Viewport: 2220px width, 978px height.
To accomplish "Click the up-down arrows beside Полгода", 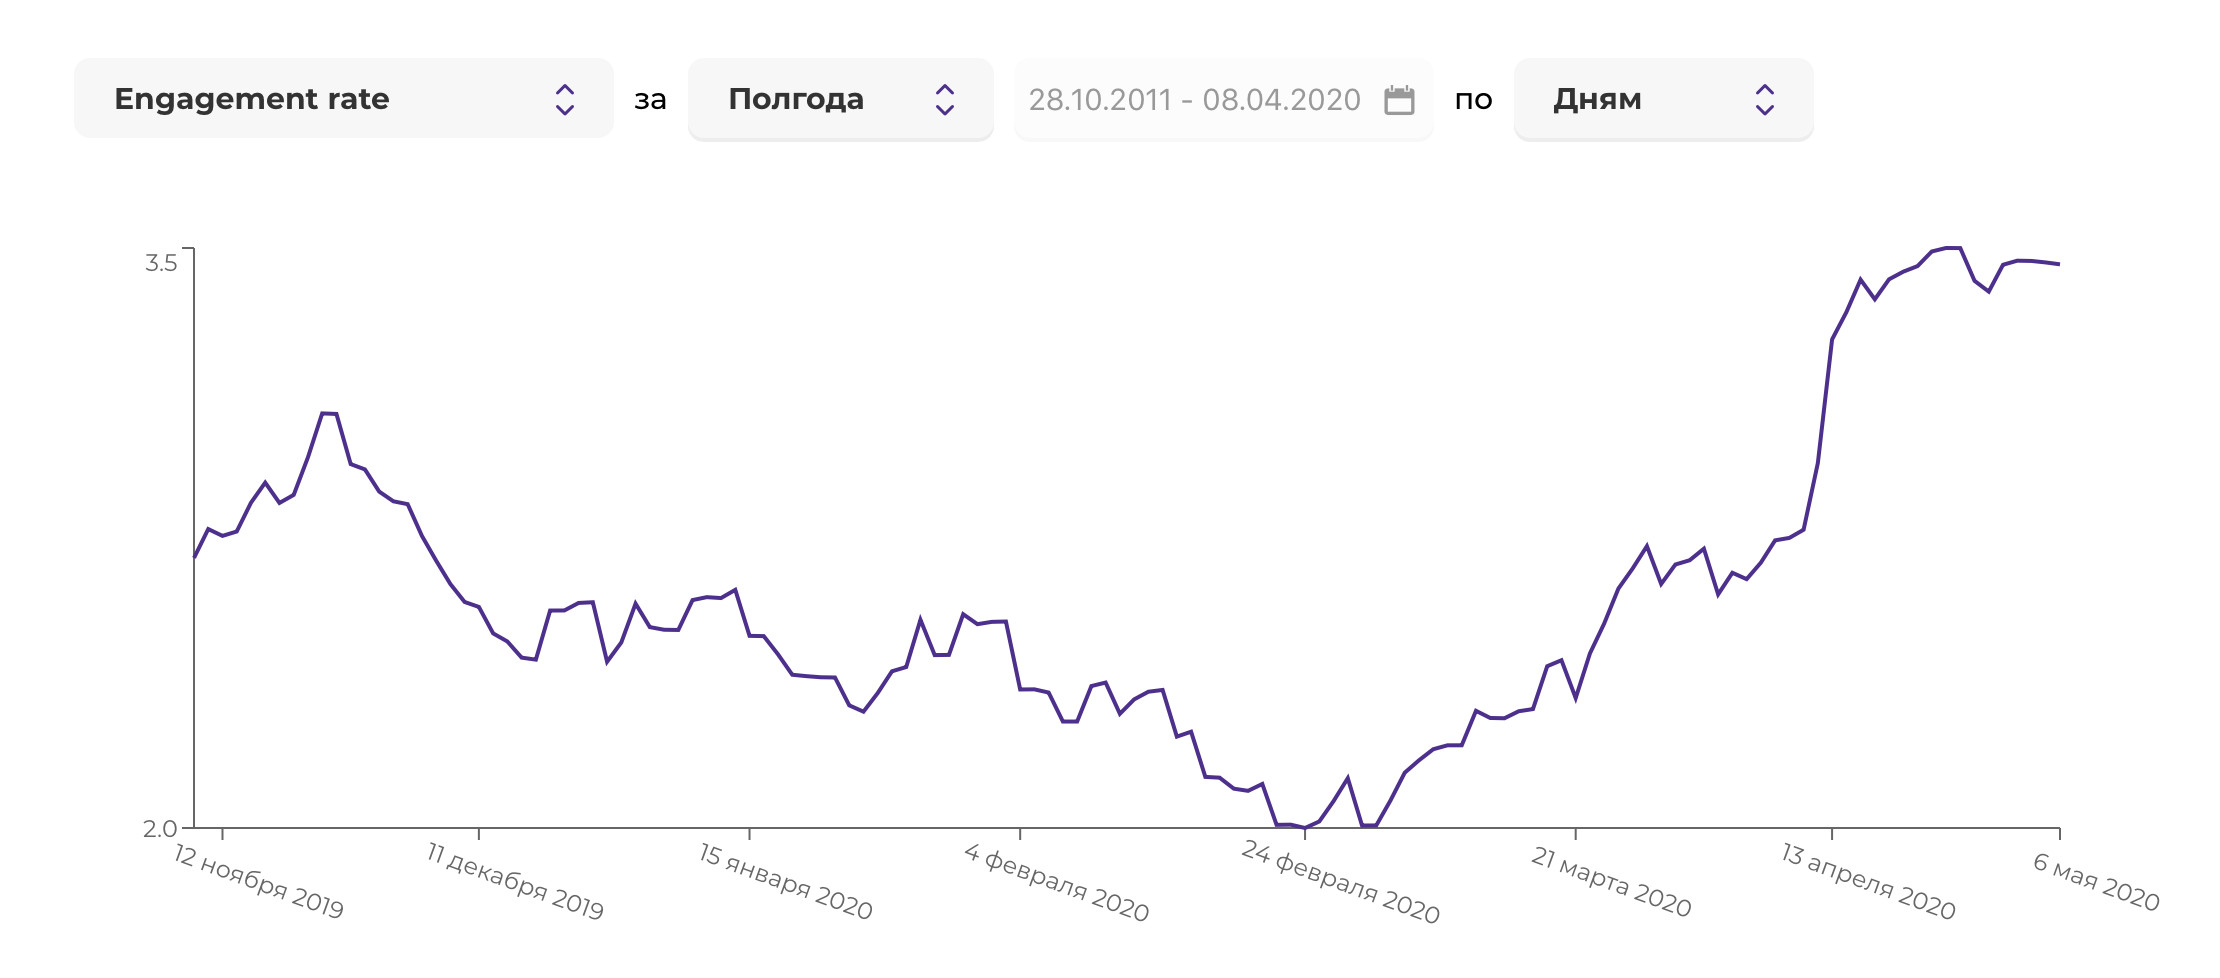I will pos(944,99).
